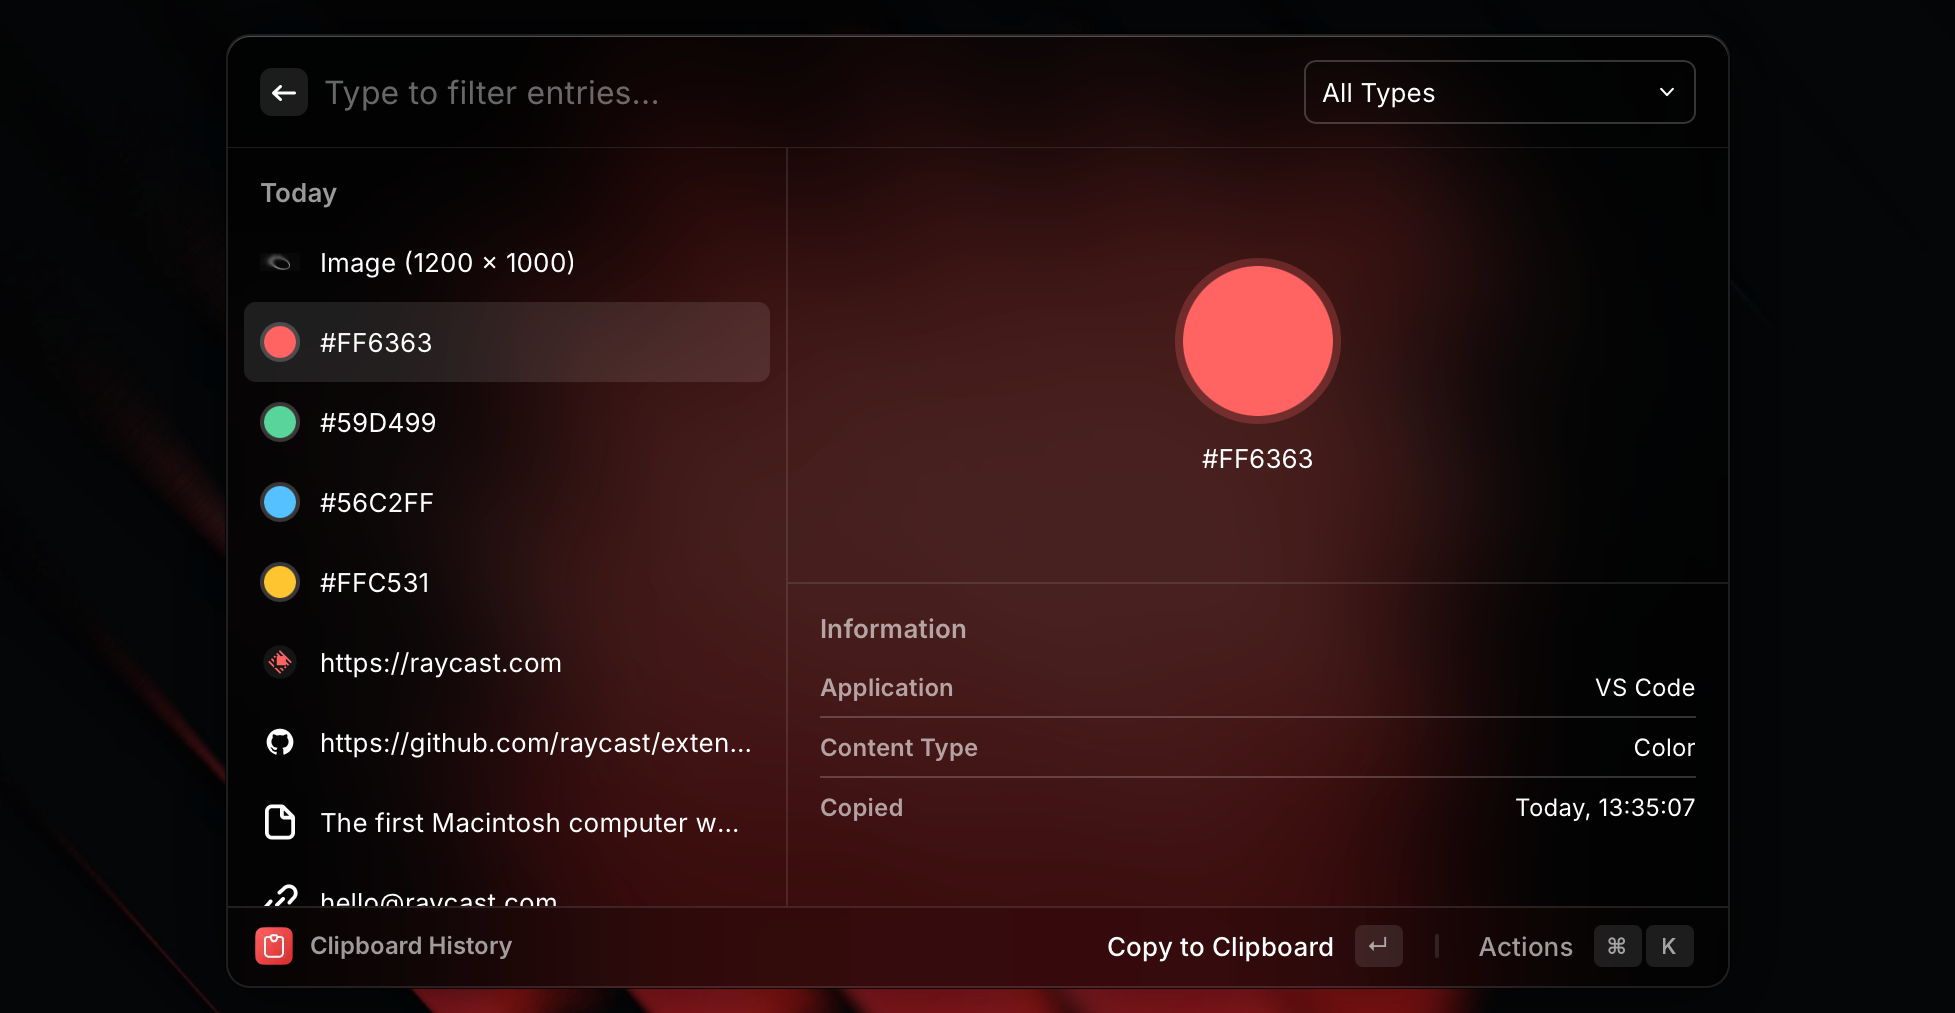Select the github.com/raycast link entry
Image resolution: width=1955 pixels, height=1013 pixels.
(x=535, y=743)
